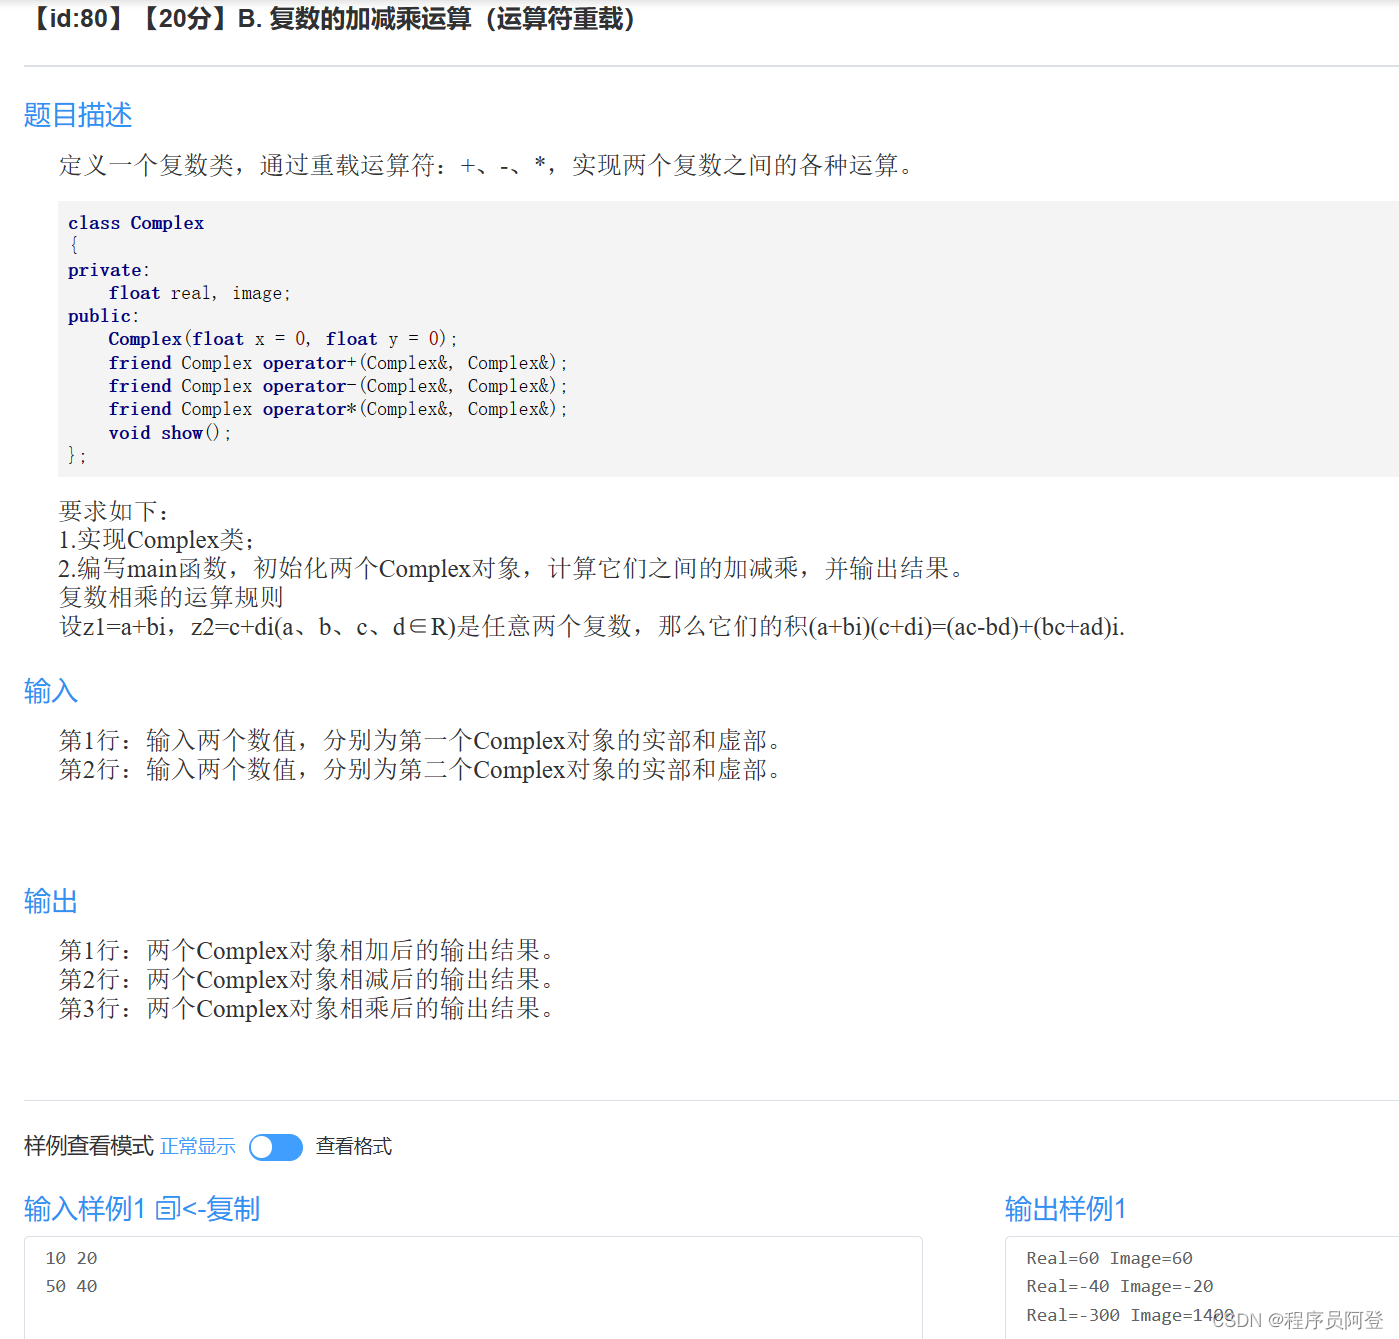Click the 'float real, image;' code line
Image resolution: width=1399 pixels, height=1339 pixels.
point(200,293)
